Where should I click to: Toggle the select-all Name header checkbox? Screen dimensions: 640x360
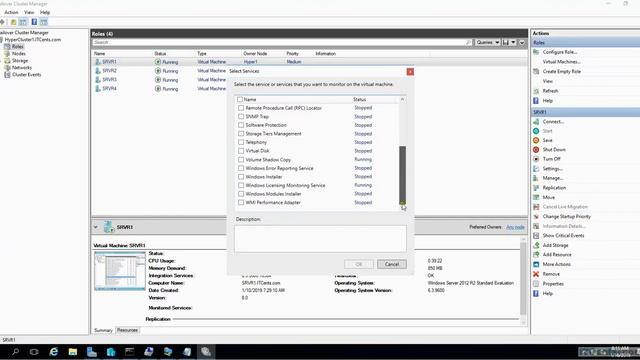click(240, 100)
